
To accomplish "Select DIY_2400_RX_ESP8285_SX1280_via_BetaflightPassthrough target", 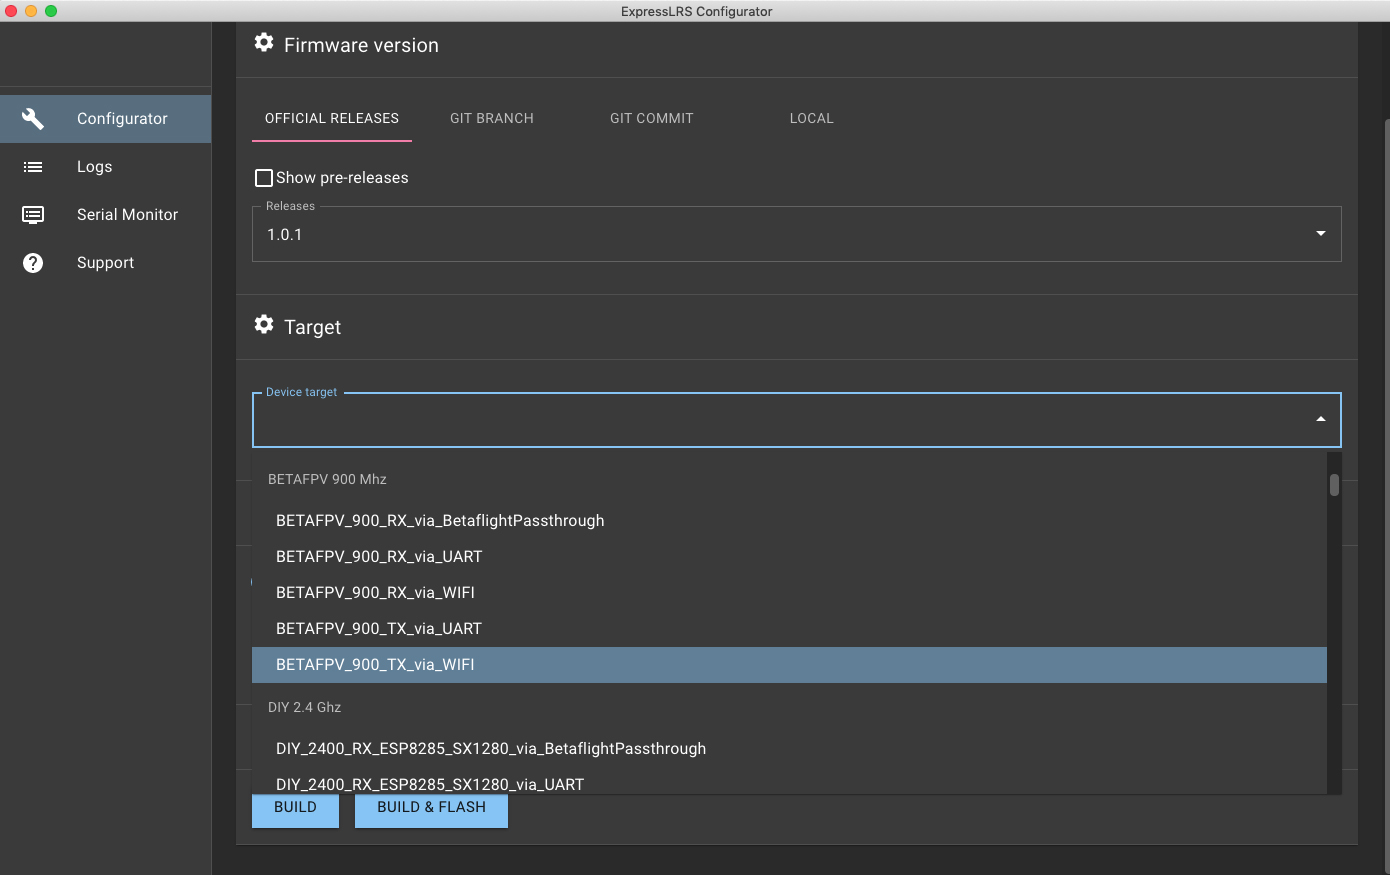I will click(789, 749).
